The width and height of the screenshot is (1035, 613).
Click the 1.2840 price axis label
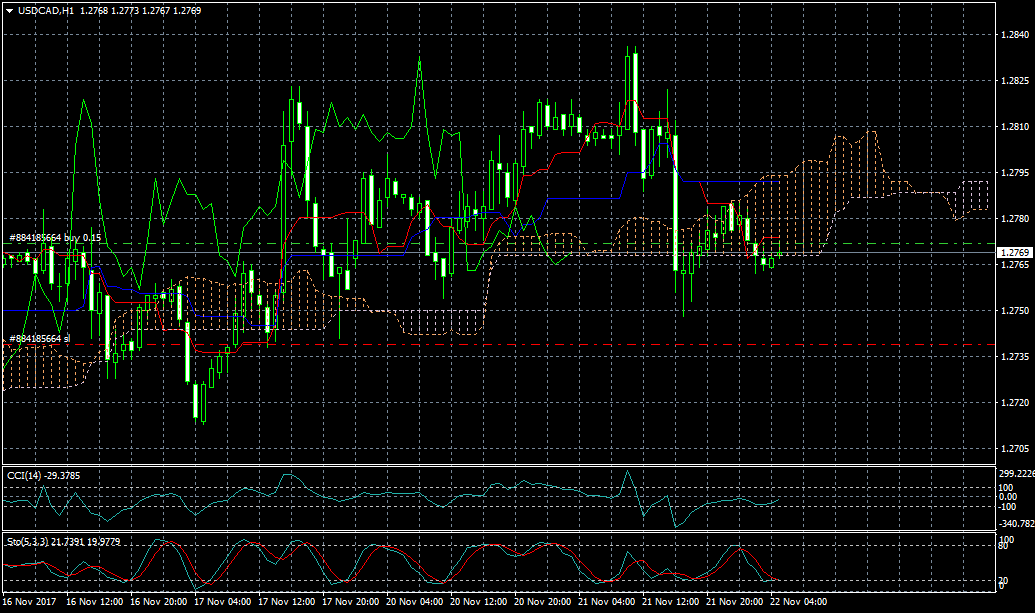pyautogui.click(x=1015, y=35)
